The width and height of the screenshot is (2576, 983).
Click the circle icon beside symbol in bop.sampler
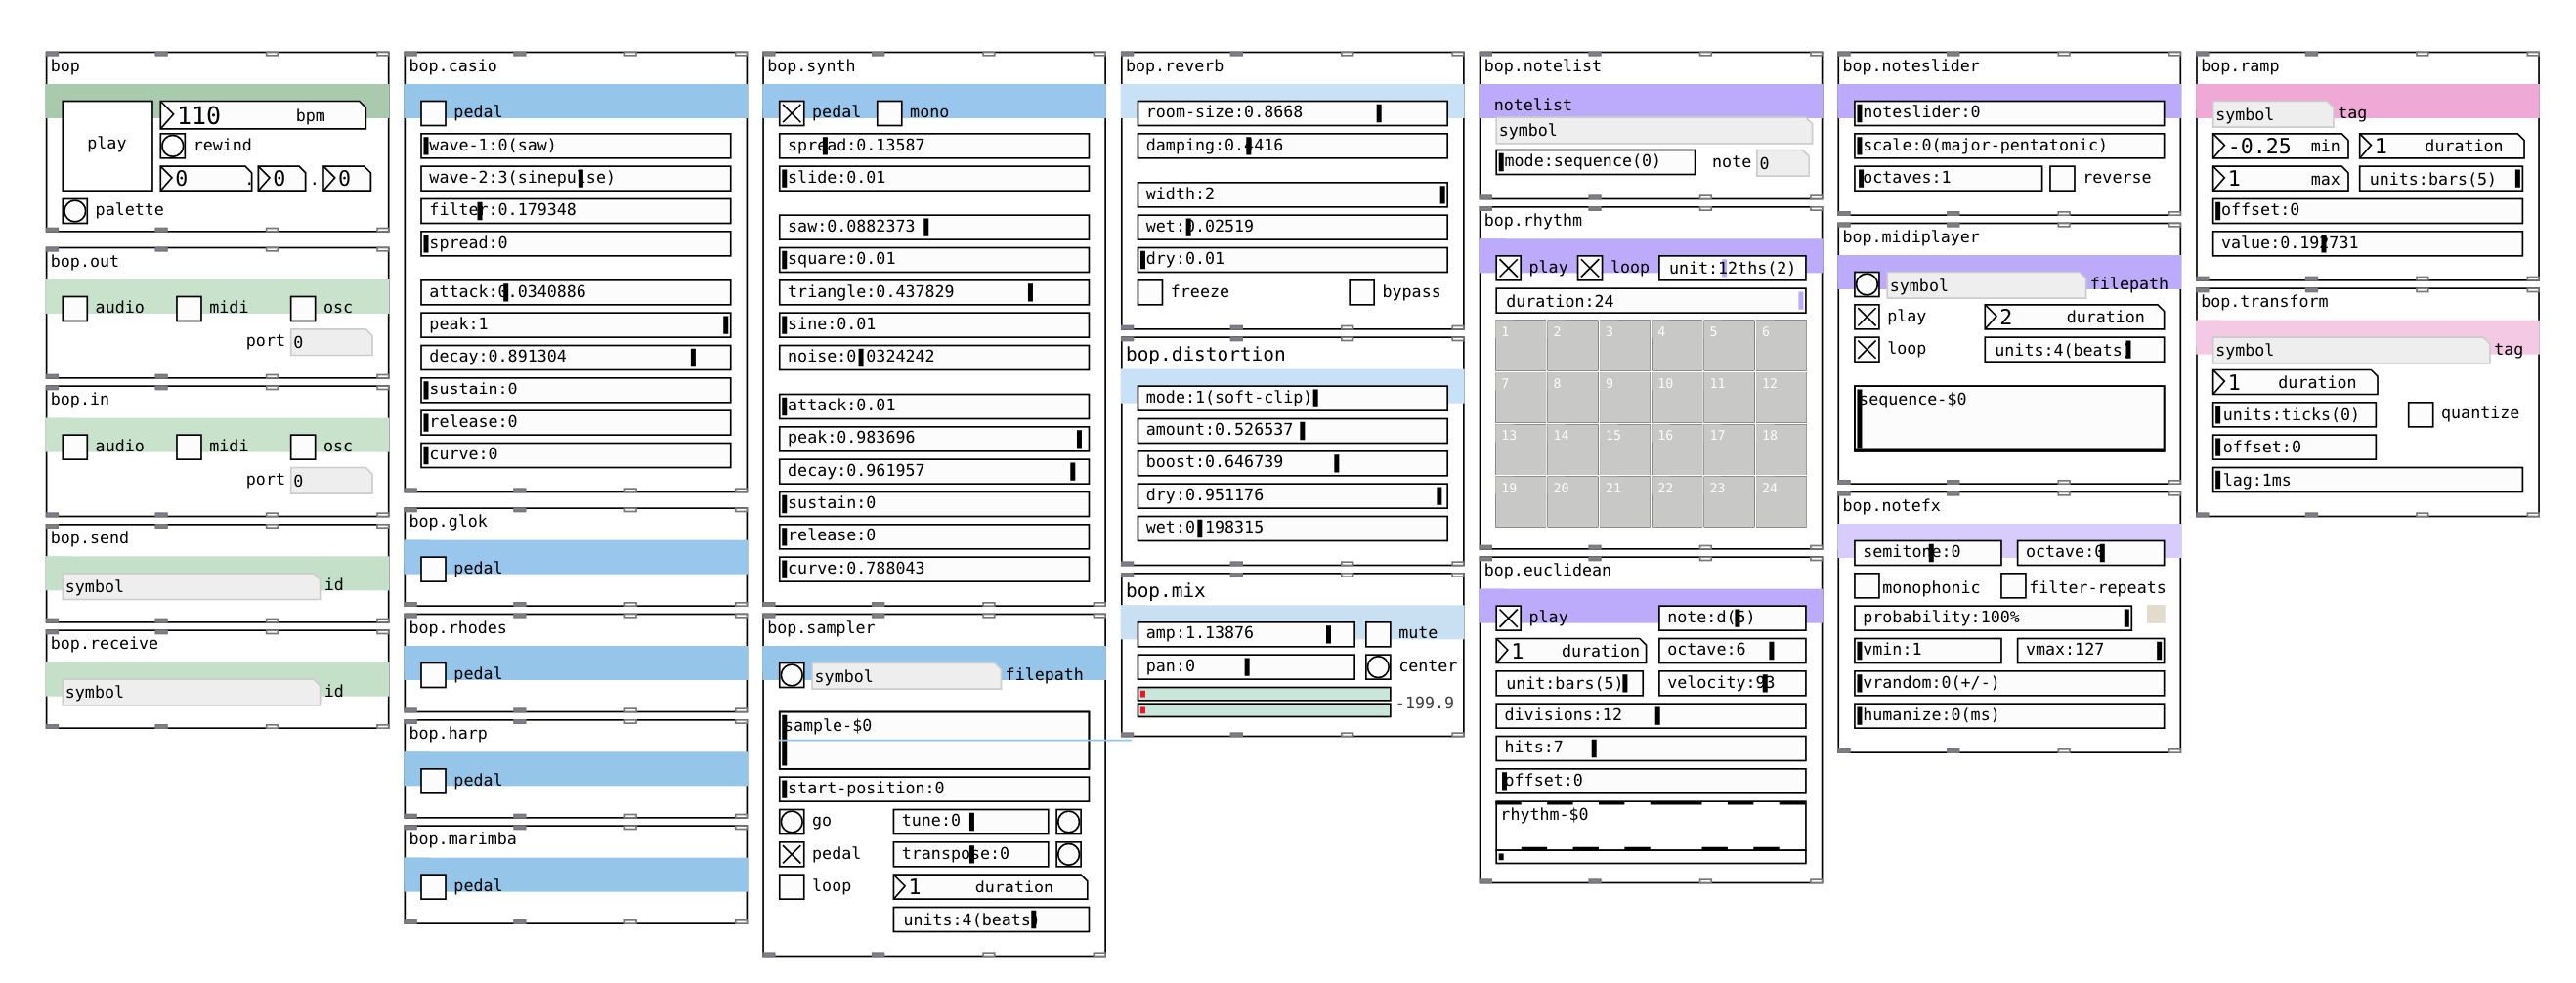[791, 676]
